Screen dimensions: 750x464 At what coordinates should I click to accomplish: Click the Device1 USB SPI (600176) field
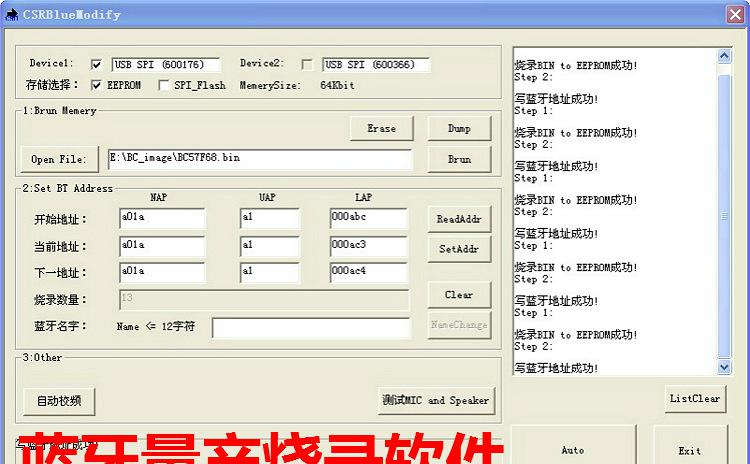coord(166,65)
